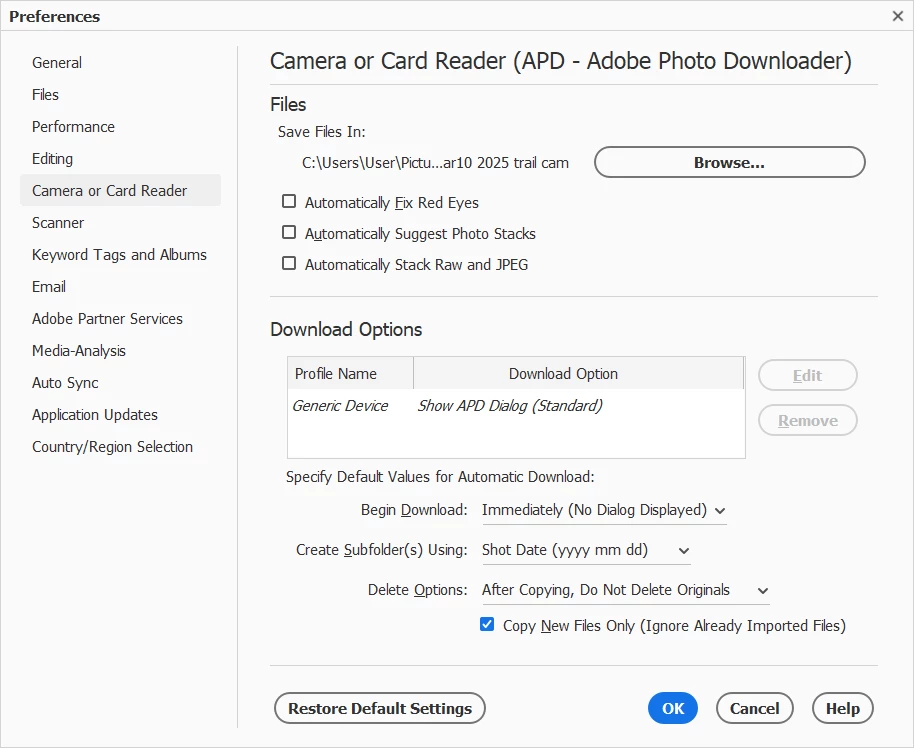Confirm preferences with OK button

point(673,708)
